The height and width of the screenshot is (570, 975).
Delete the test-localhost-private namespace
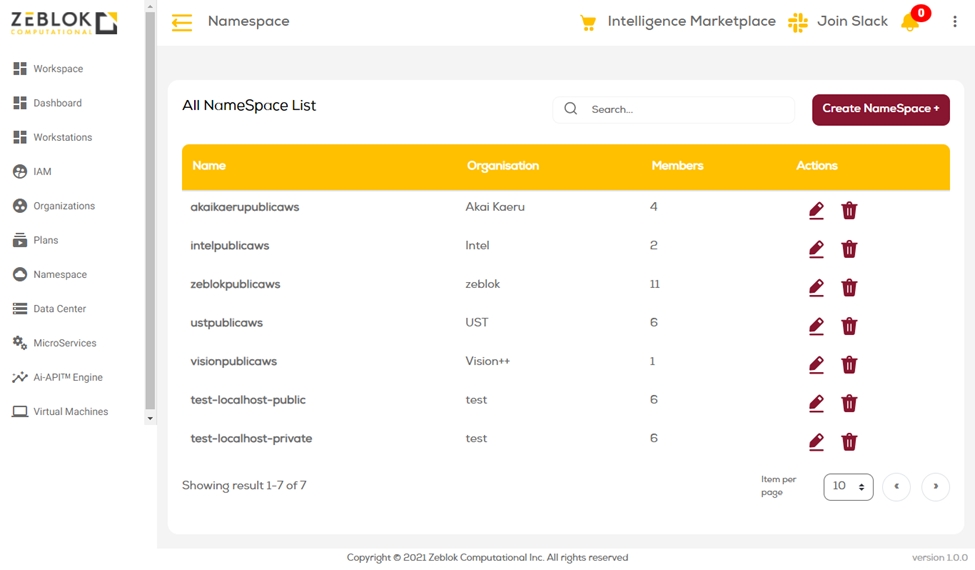click(849, 442)
